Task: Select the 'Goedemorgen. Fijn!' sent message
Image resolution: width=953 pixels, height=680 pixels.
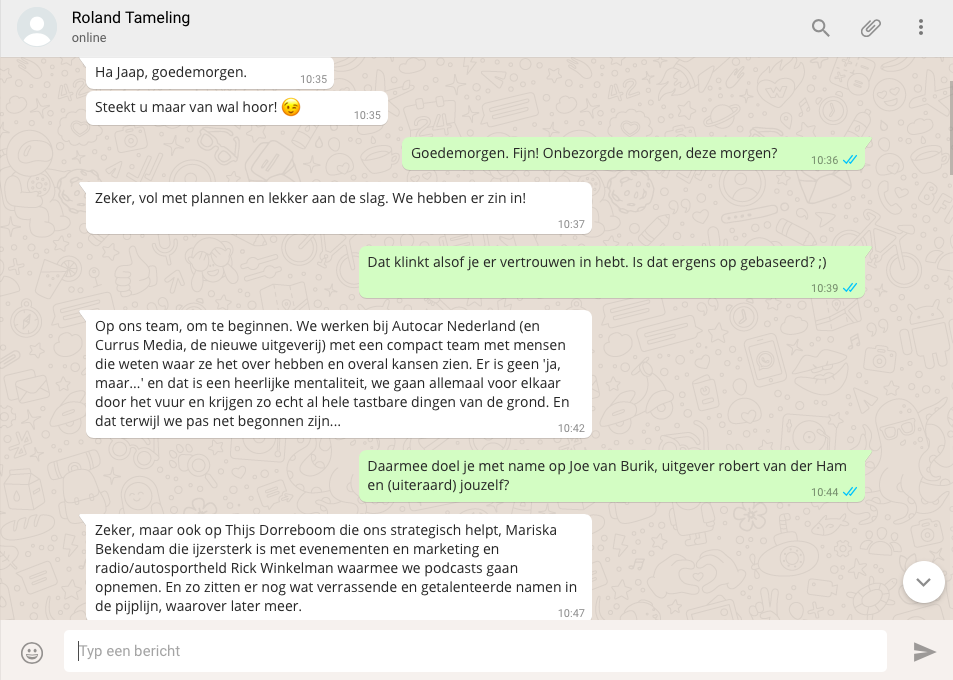Action: click(x=633, y=154)
